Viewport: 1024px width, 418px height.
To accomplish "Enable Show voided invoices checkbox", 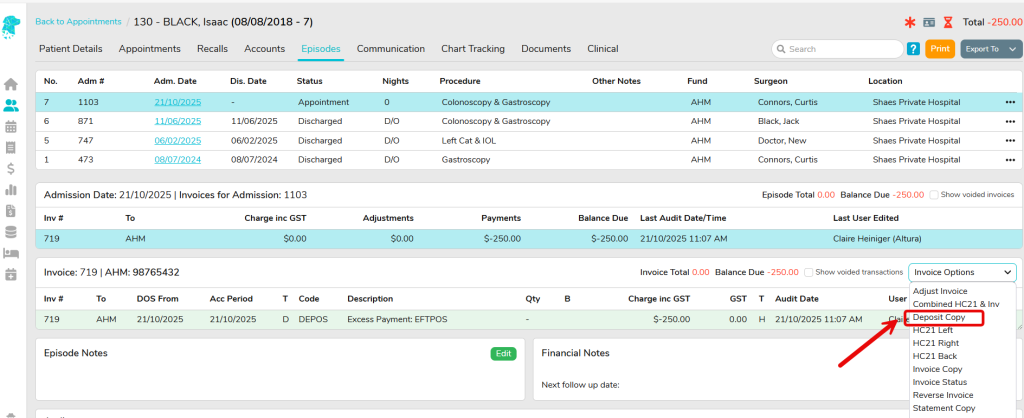I will [934, 195].
